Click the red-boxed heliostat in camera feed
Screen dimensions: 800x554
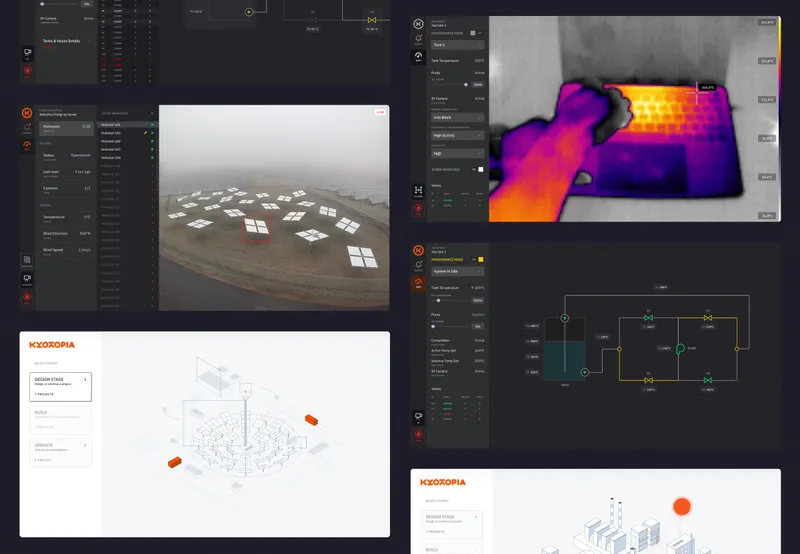point(257,228)
